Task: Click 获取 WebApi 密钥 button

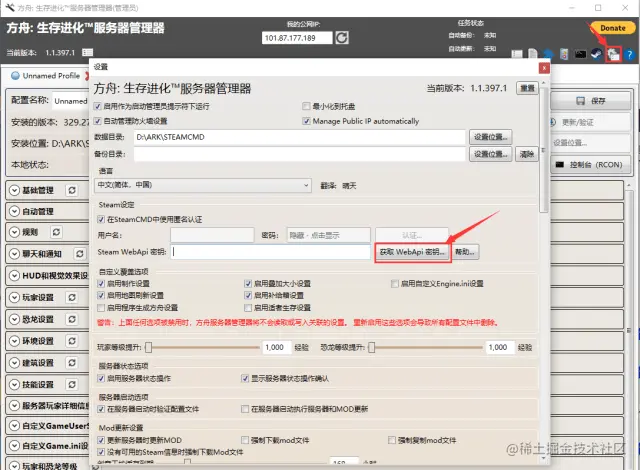Action: (412, 252)
